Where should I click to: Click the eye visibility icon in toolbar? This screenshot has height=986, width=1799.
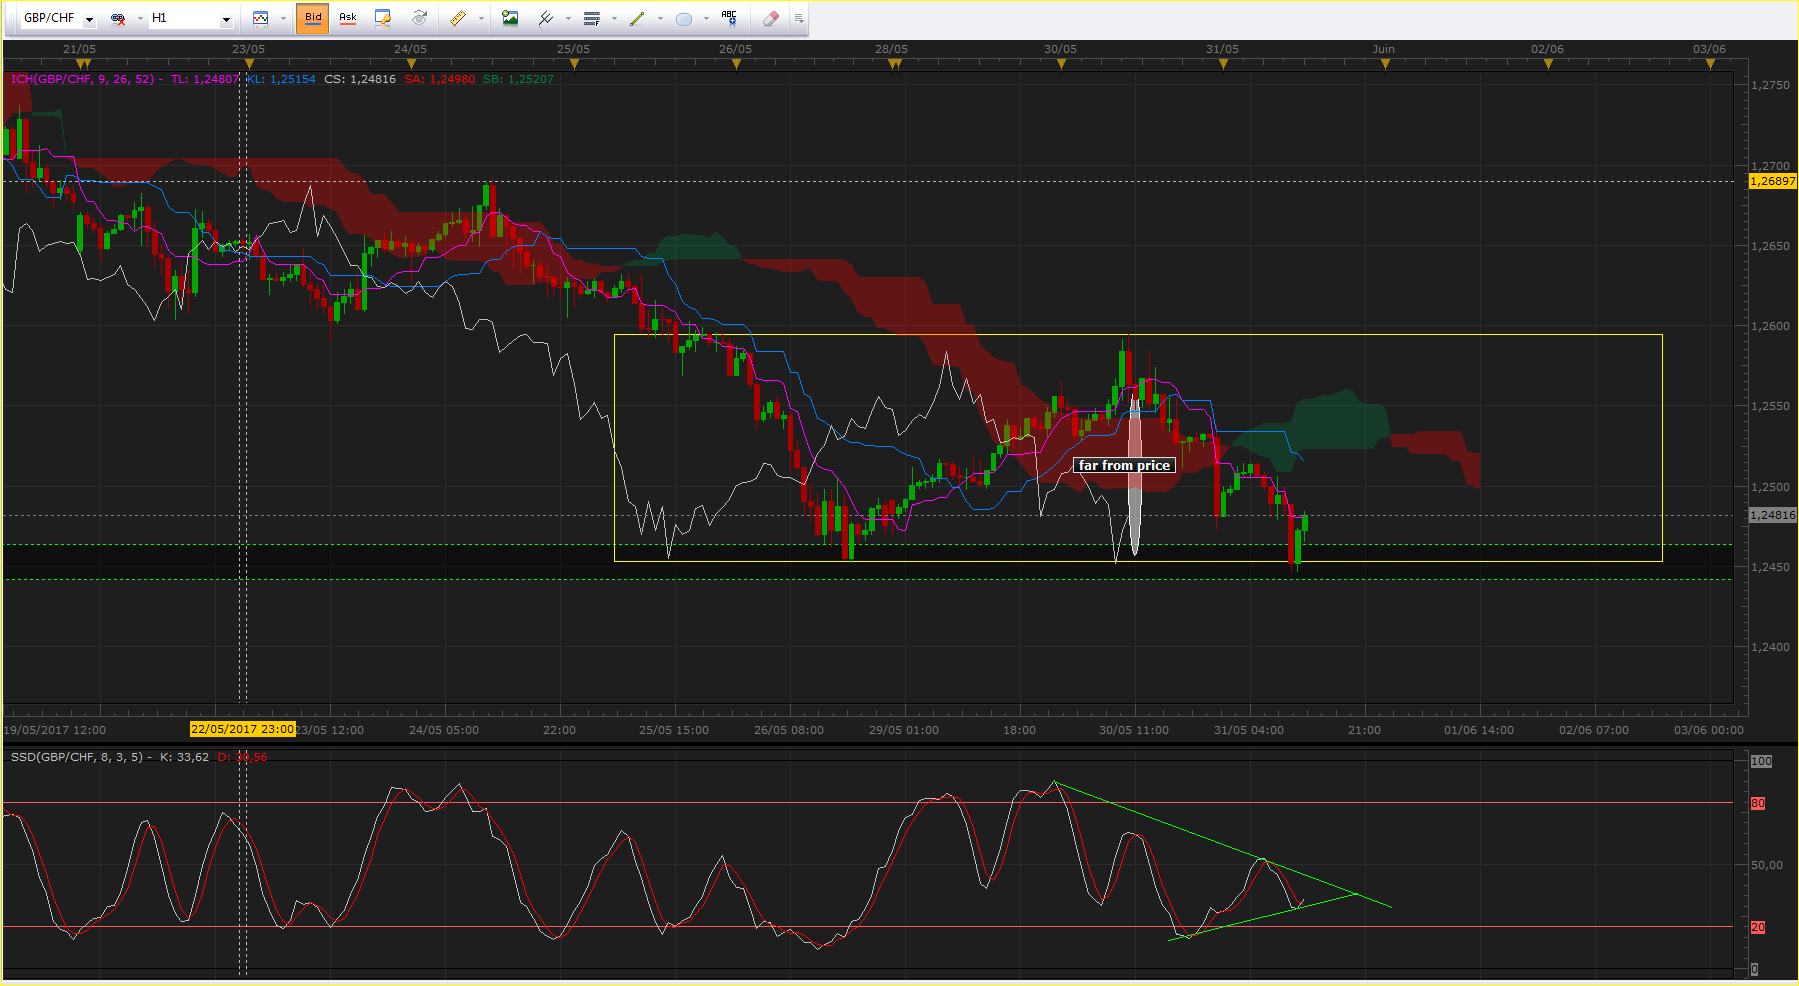point(420,18)
